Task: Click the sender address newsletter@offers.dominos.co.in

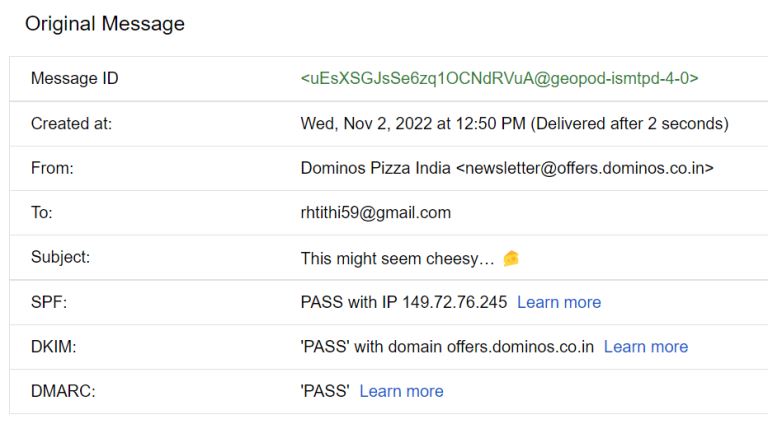Action: click(x=584, y=168)
